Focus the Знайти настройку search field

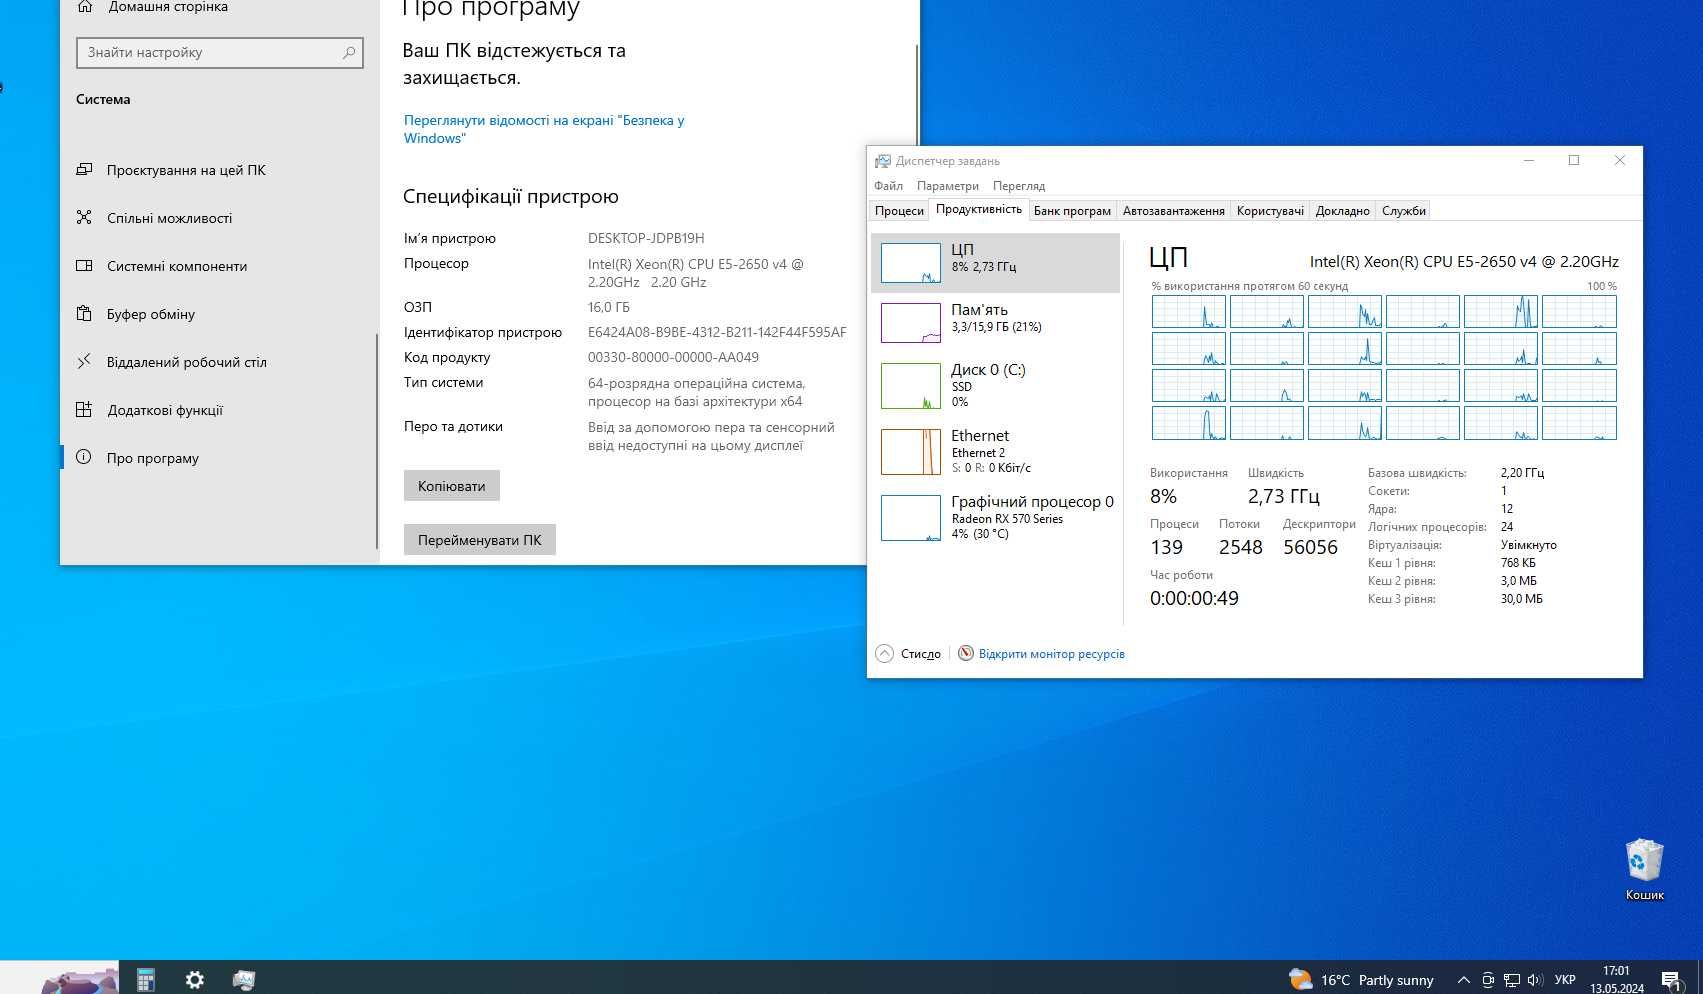(x=219, y=52)
